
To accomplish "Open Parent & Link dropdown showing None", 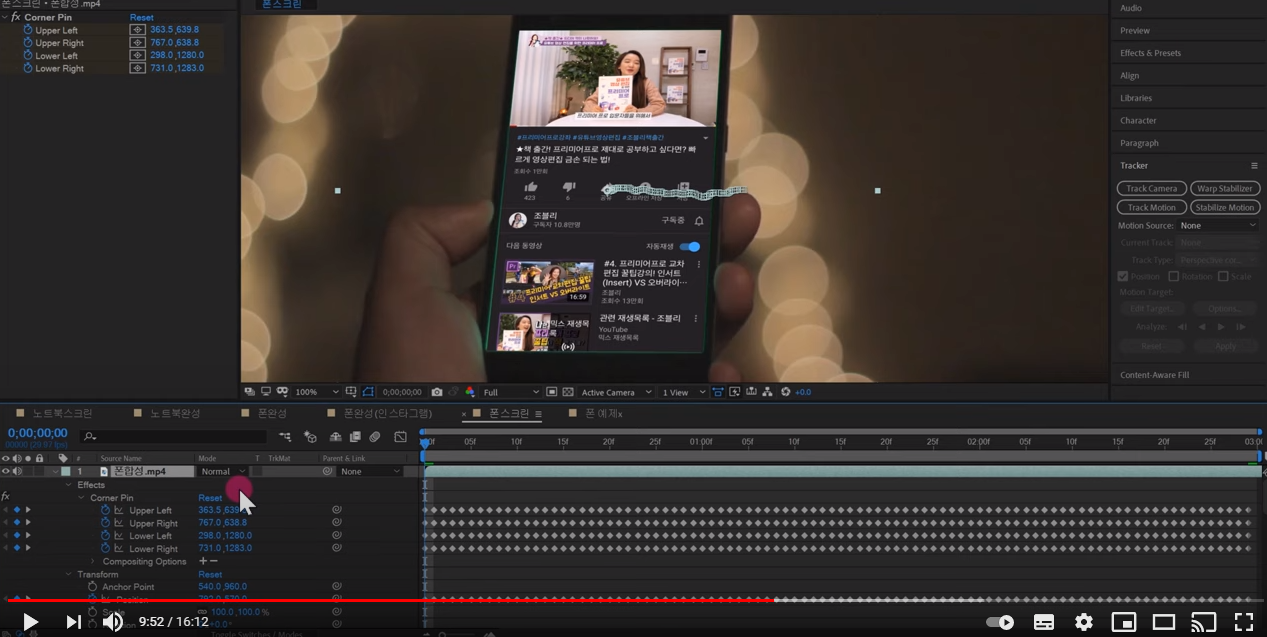I will (x=369, y=471).
